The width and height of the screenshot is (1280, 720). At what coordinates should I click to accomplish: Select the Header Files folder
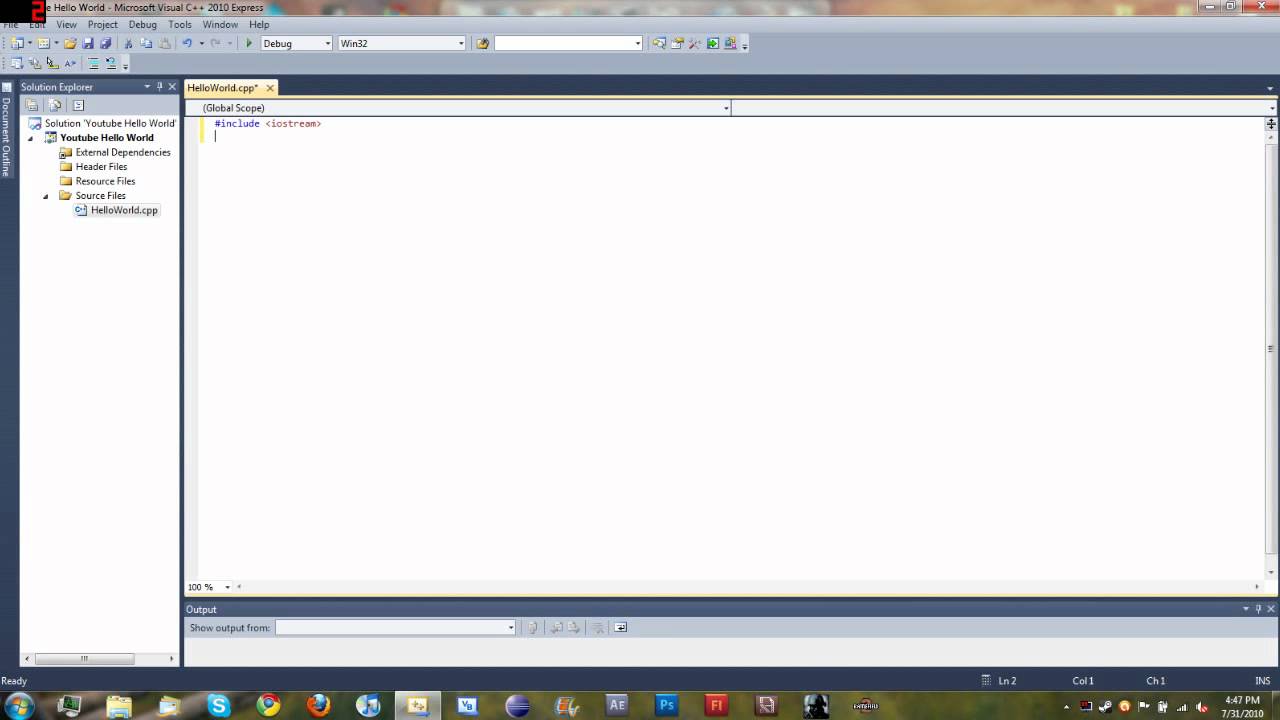click(101, 167)
